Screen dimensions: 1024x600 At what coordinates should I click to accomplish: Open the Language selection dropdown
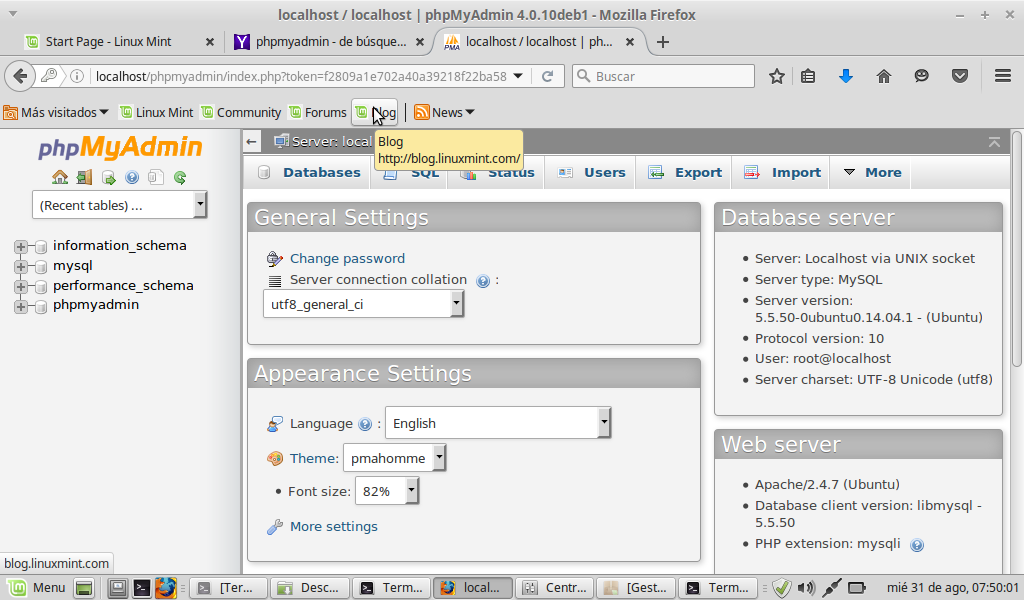(497, 423)
